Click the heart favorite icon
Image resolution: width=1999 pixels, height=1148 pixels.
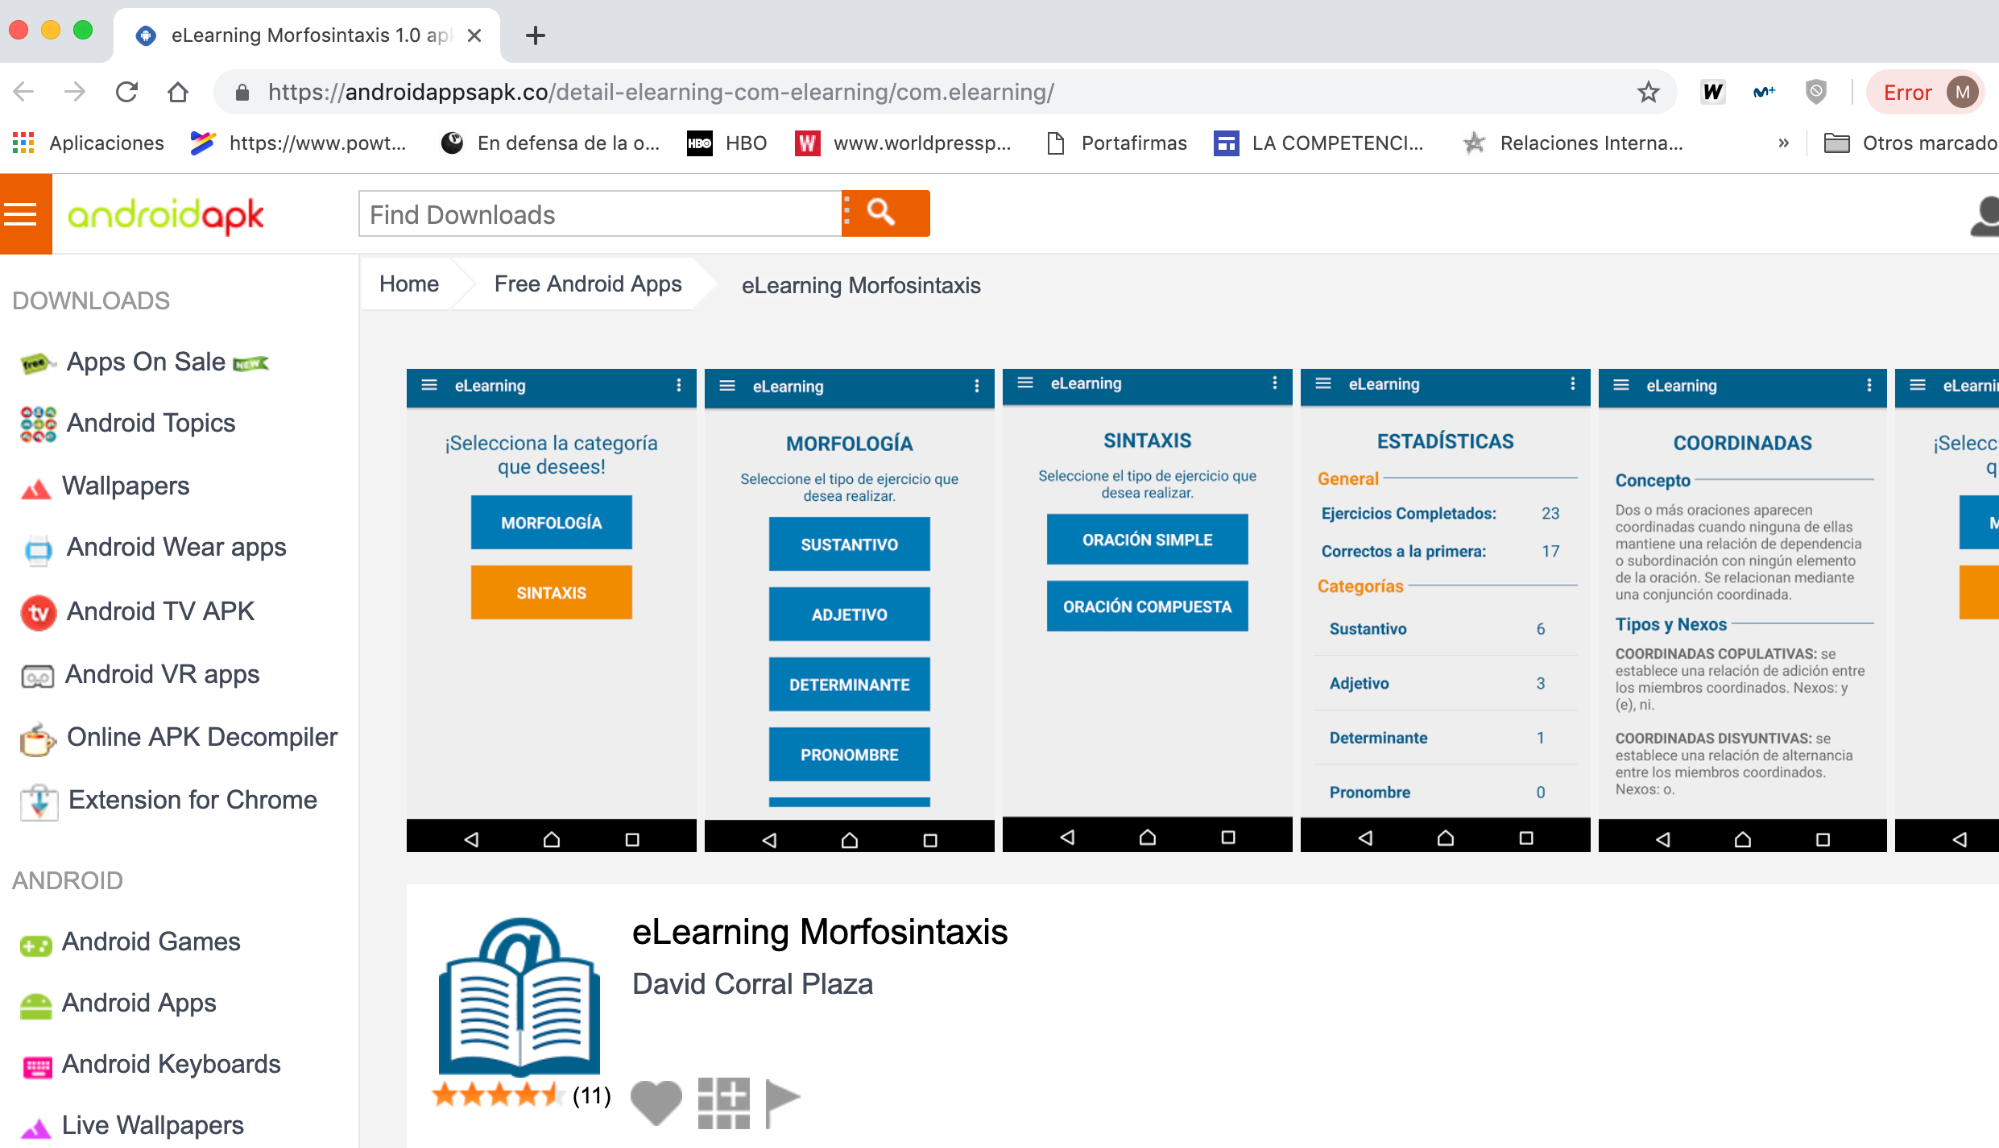(x=656, y=1101)
